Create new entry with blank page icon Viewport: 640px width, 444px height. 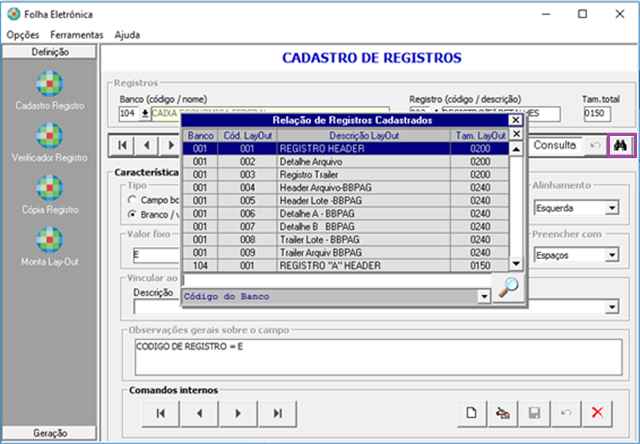point(471,413)
